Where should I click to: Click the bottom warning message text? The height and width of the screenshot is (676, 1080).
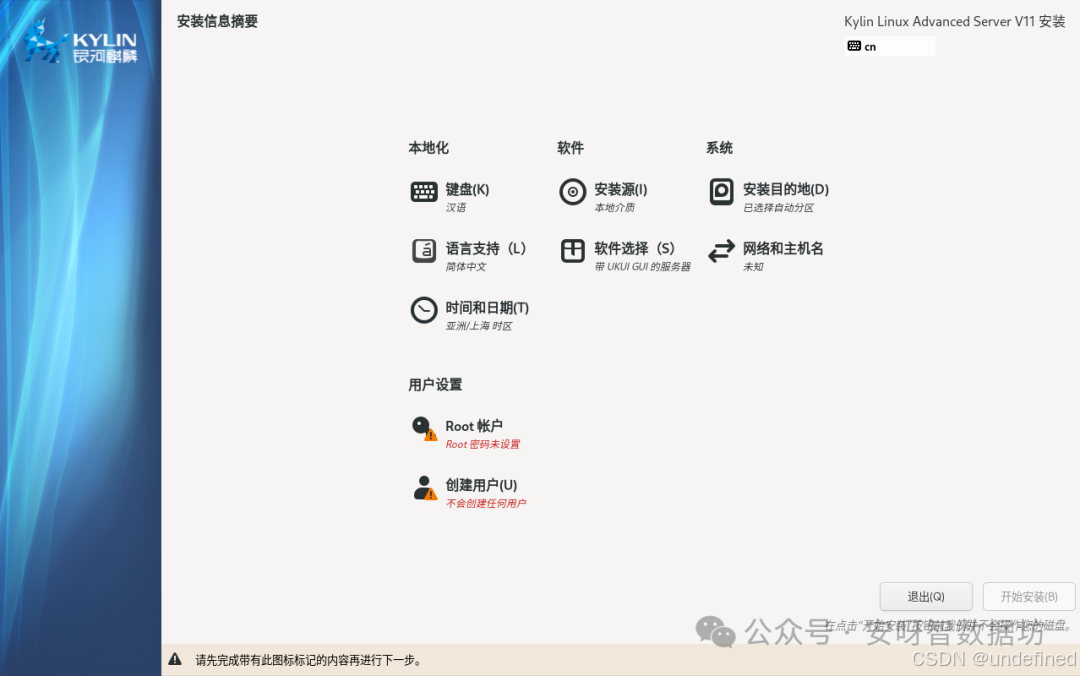[308, 660]
